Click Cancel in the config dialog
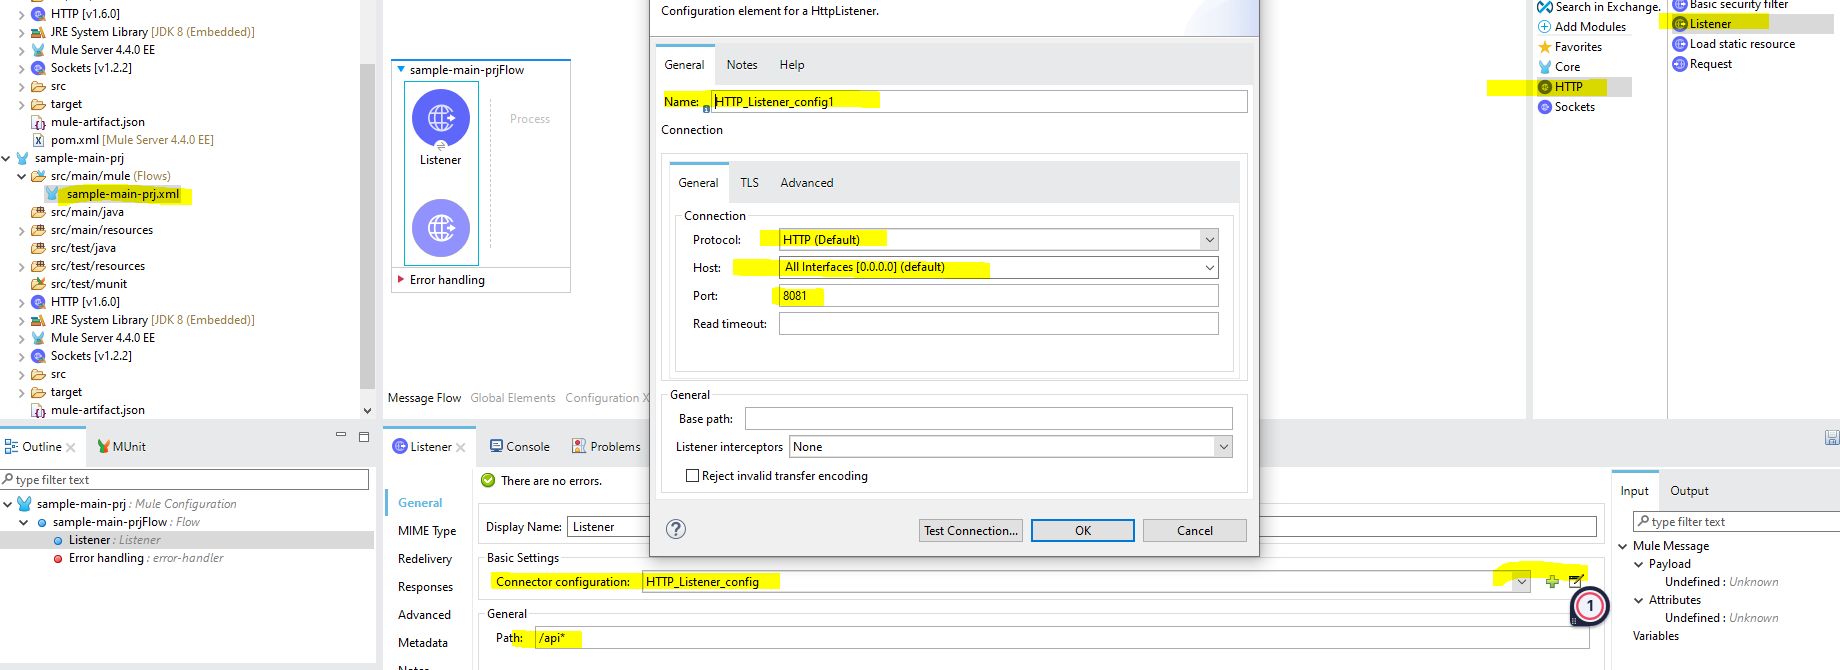Image resolution: width=1840 pixels, height=670 pixels. [x=1195, y=531]
